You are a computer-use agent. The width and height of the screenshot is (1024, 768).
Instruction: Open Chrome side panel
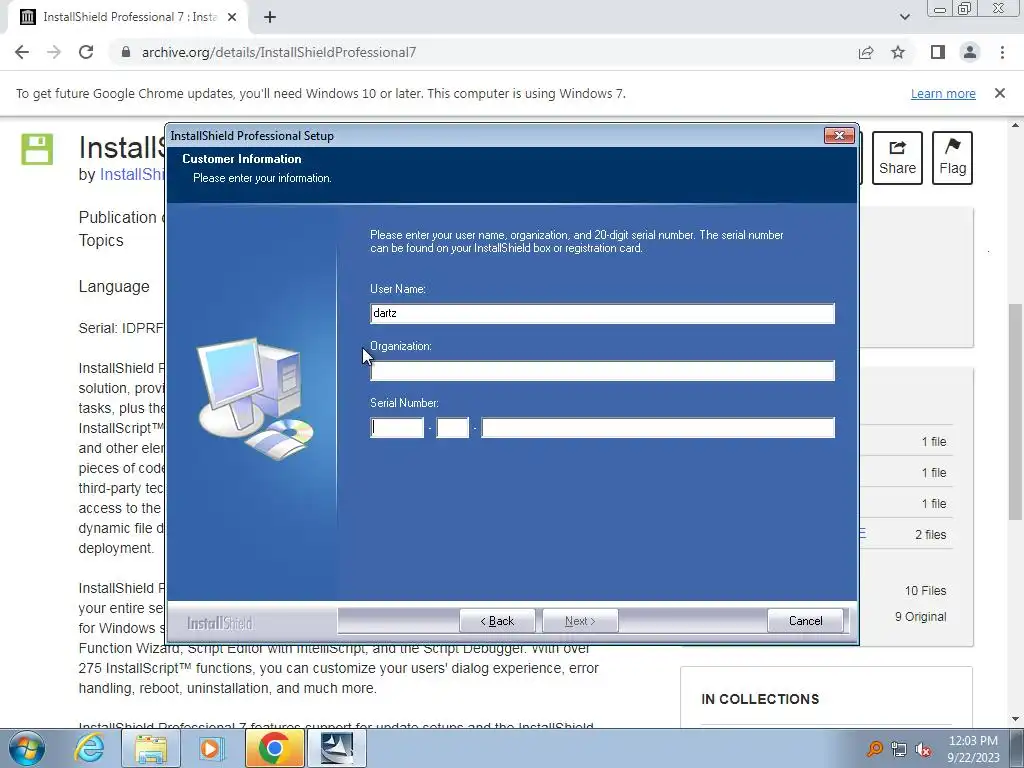(938, 52)
